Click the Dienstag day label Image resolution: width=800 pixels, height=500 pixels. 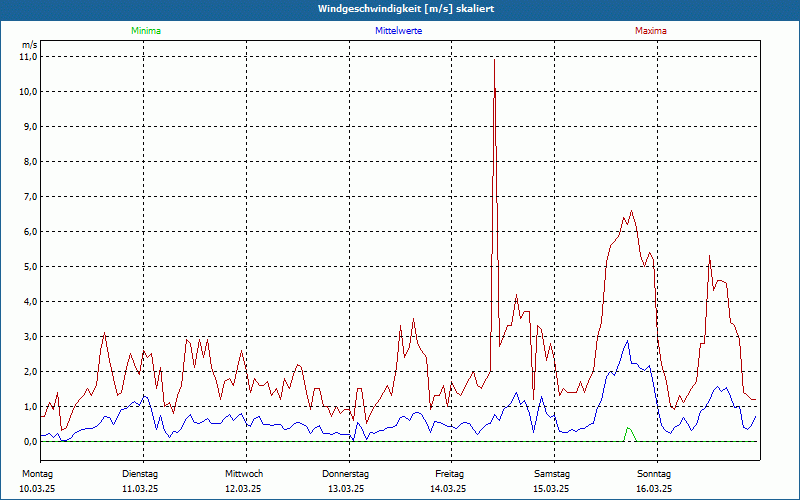coord(140,474)
